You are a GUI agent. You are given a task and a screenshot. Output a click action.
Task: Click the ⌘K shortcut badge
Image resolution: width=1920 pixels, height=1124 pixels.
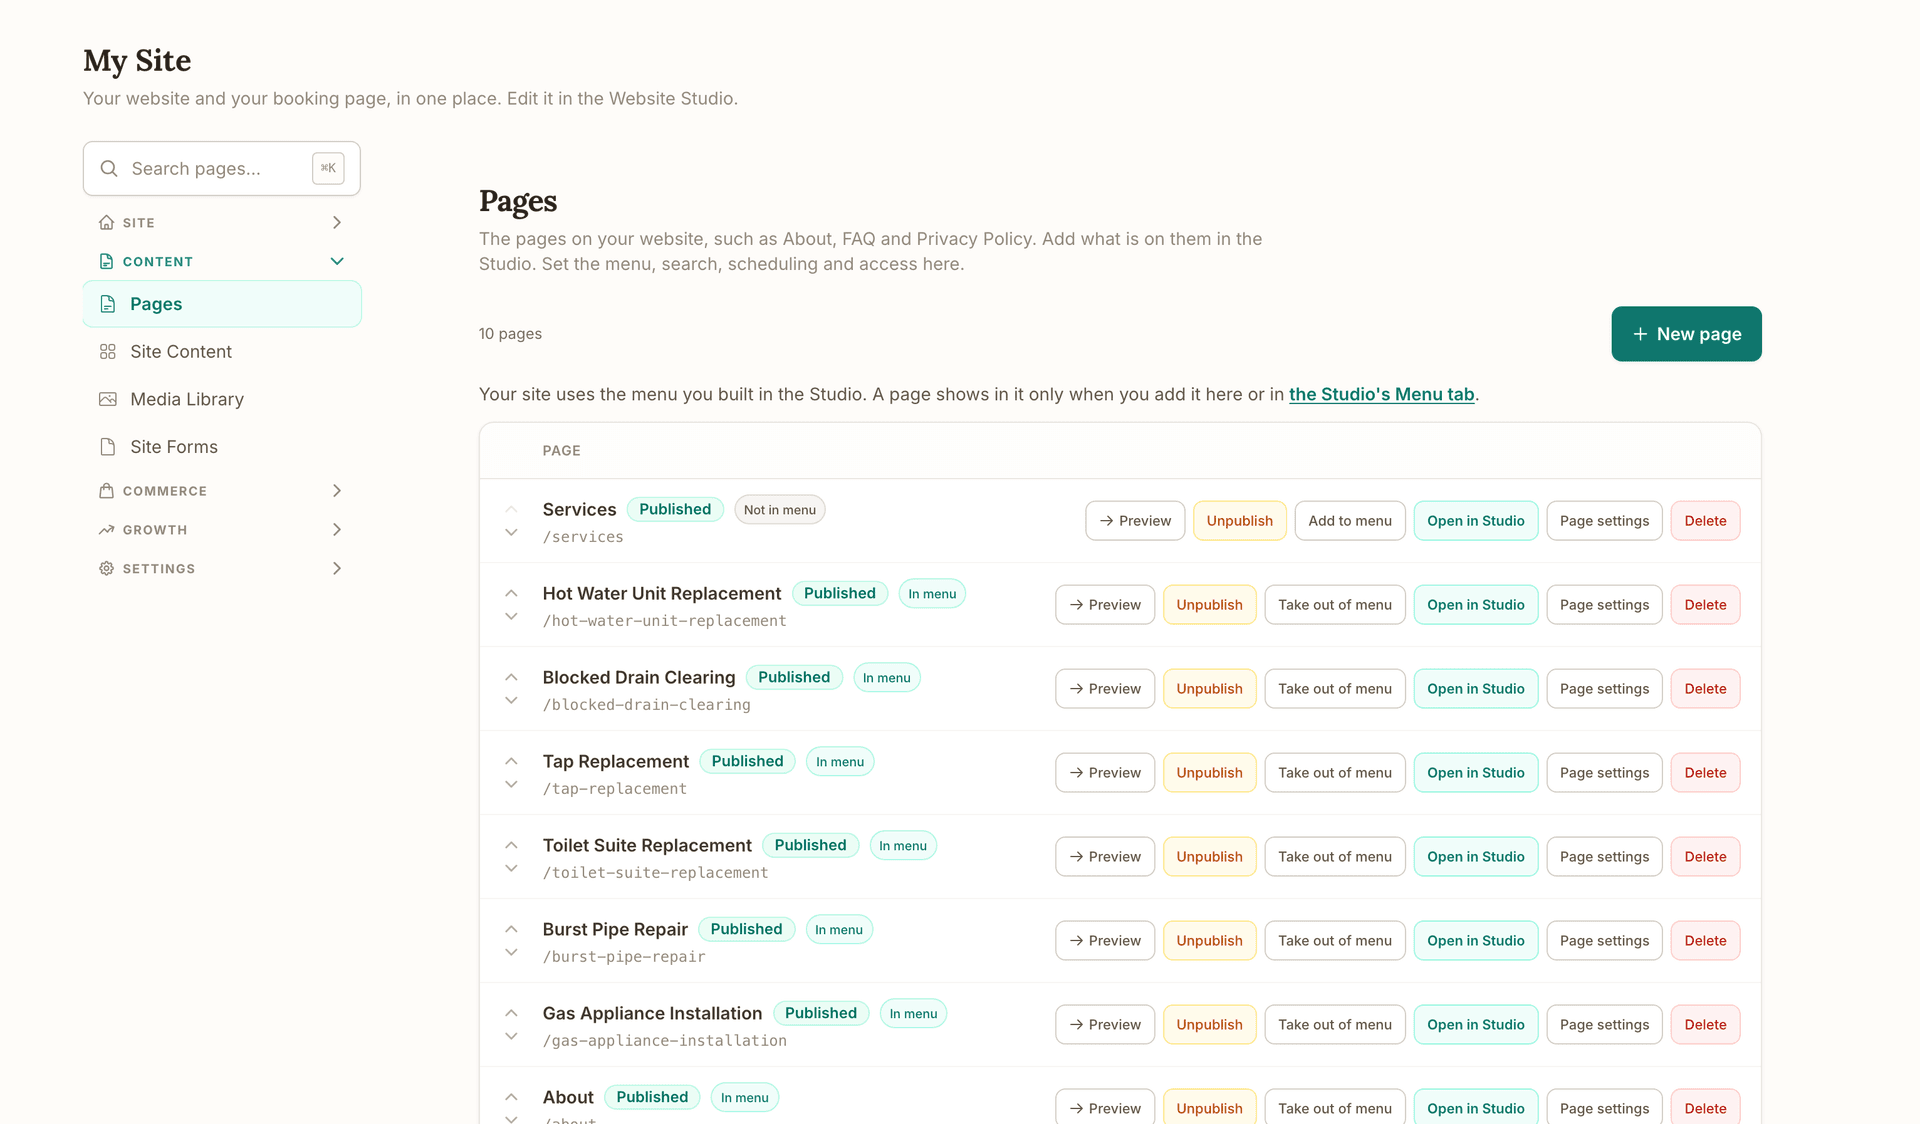click(x=328, y=168)
